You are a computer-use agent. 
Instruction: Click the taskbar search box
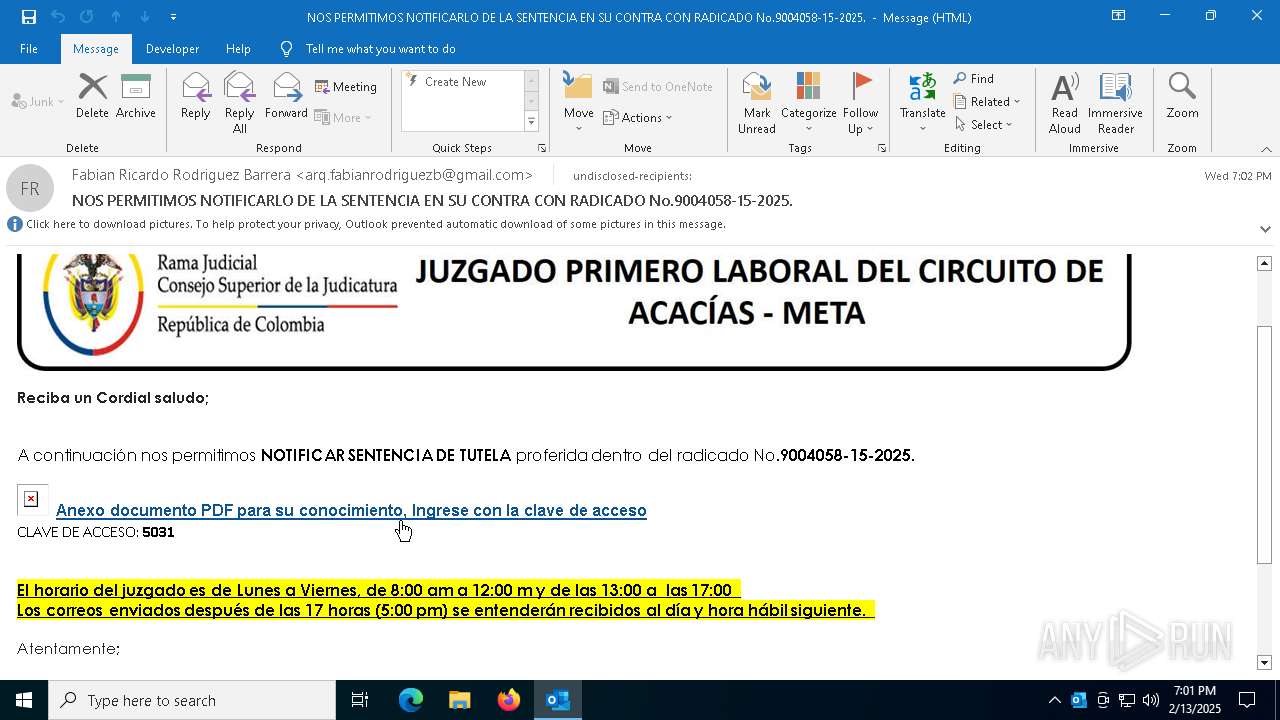[x=192, y=700]
